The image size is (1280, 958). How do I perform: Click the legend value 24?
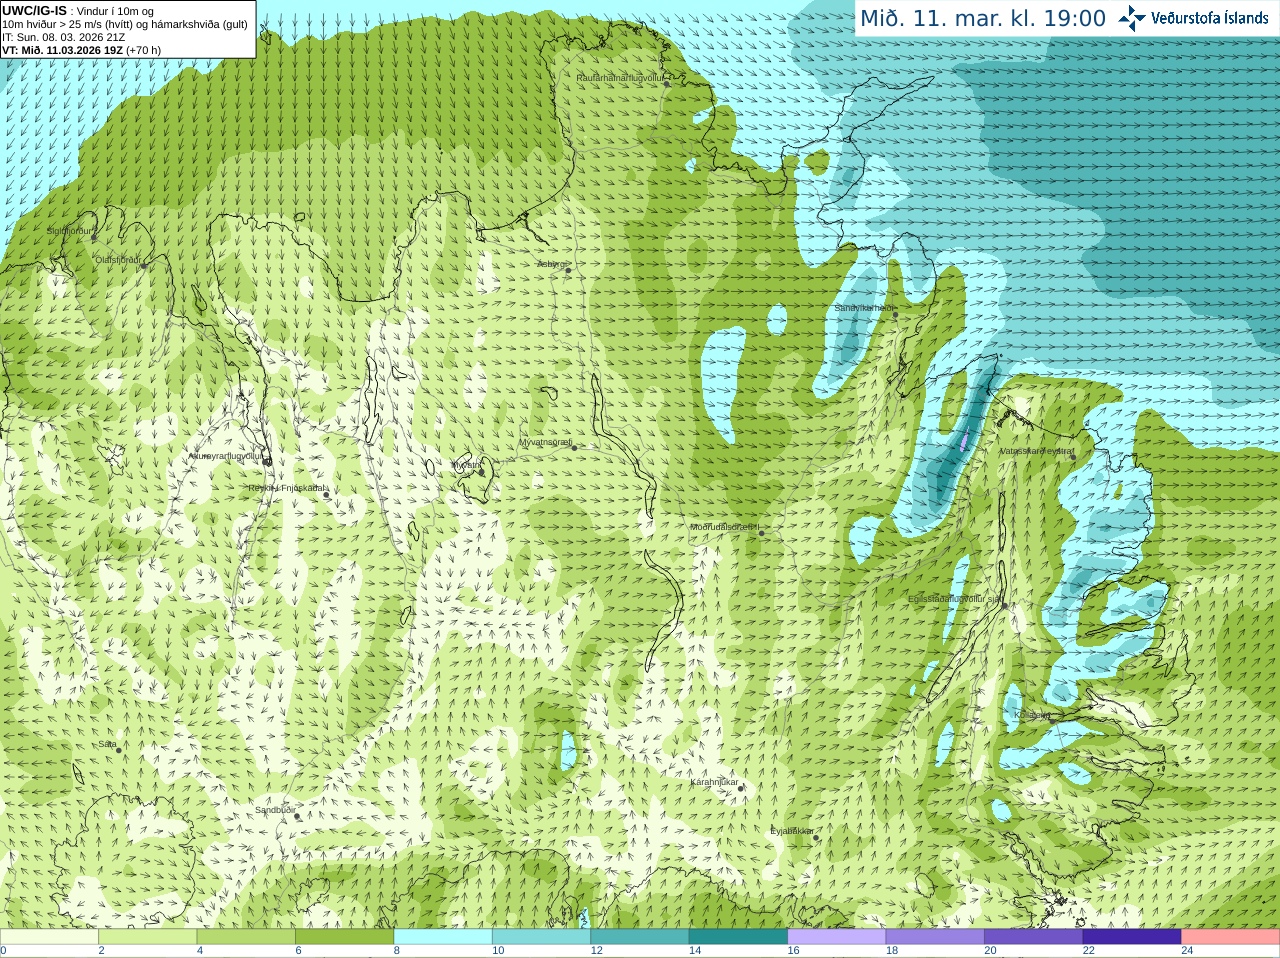[x=1188, y=951]
